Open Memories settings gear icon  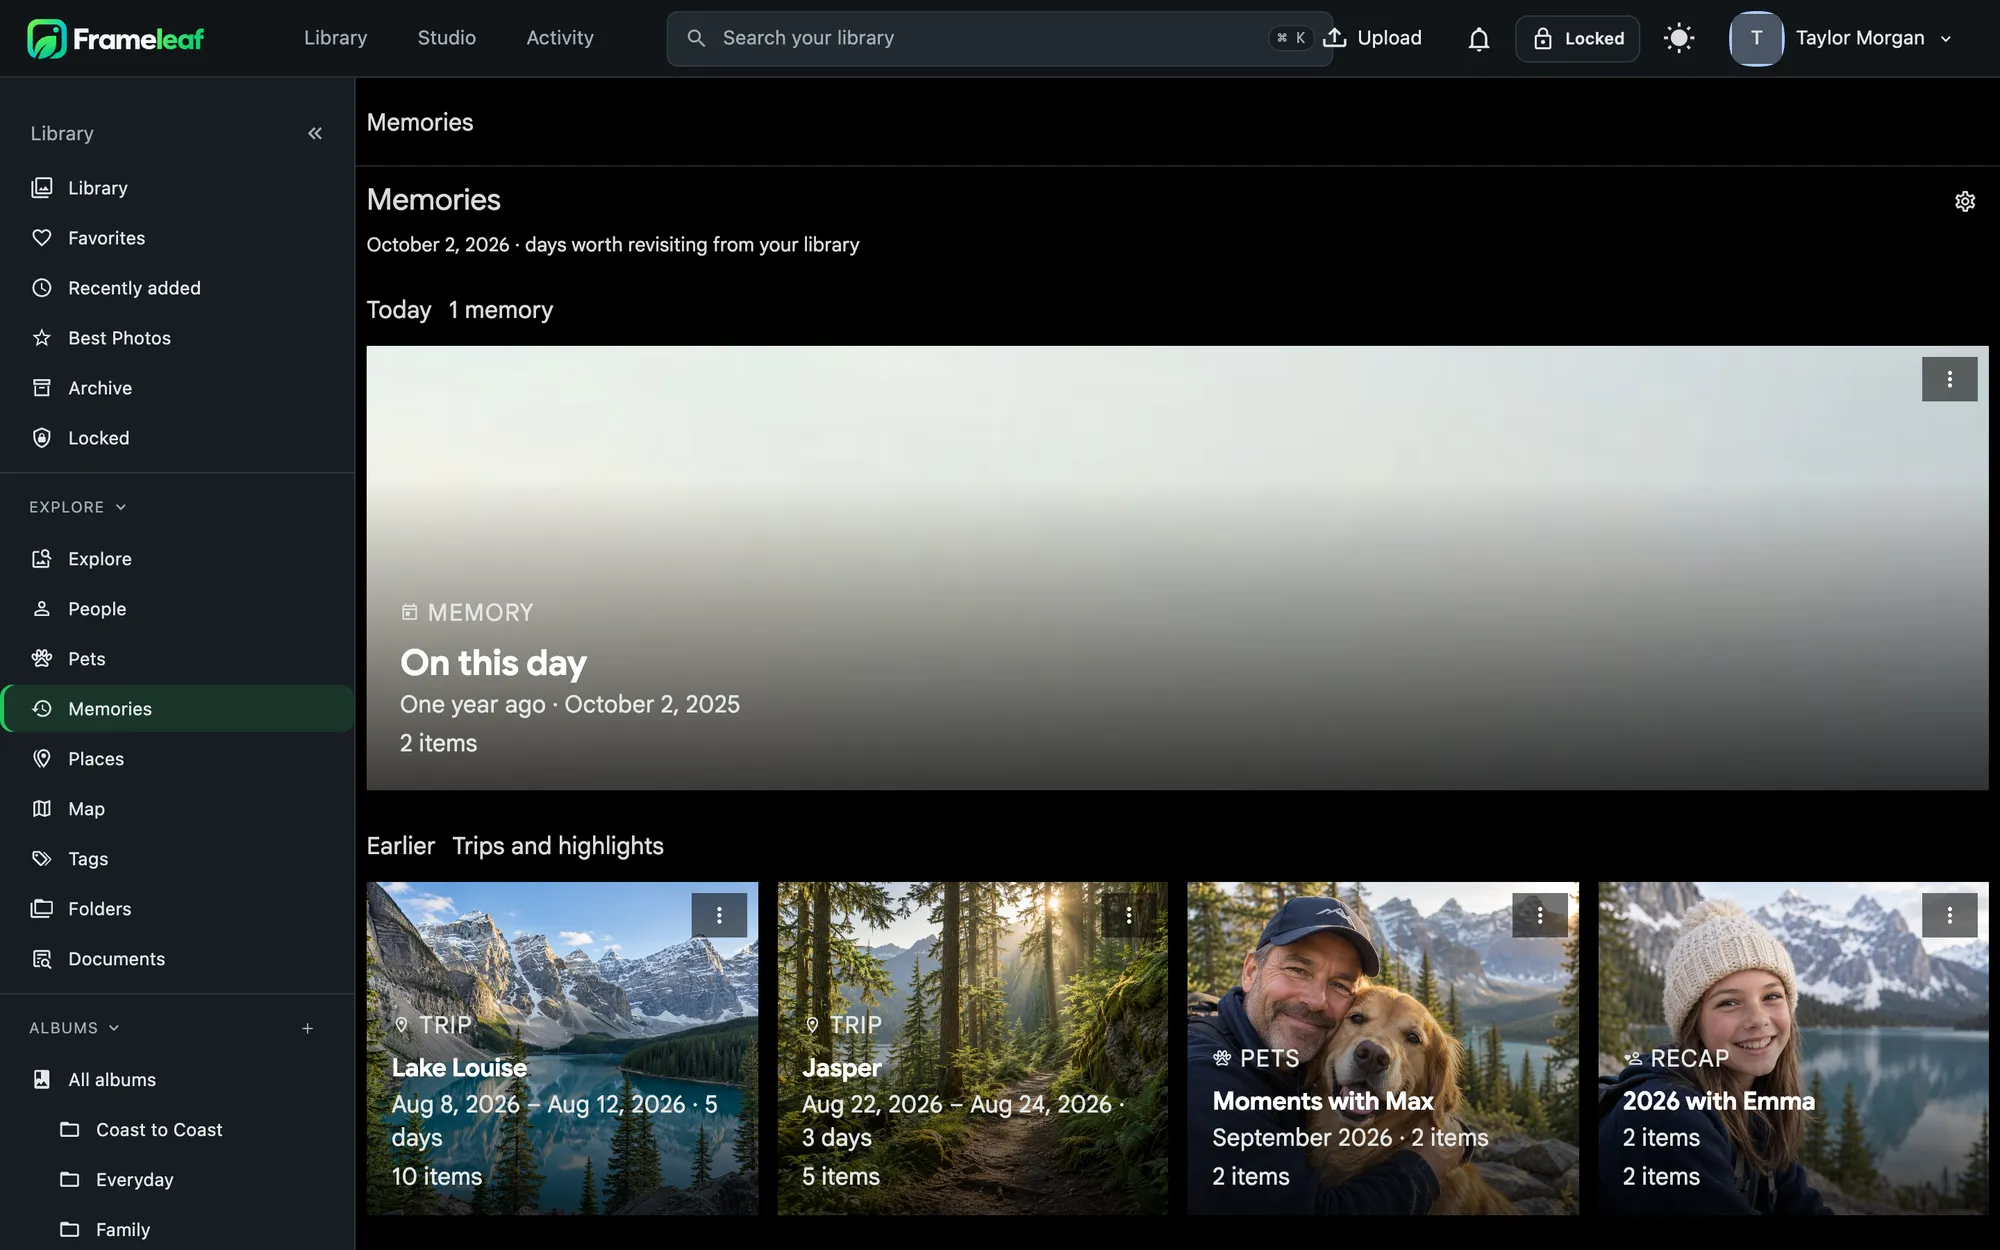pos(1964,201)
